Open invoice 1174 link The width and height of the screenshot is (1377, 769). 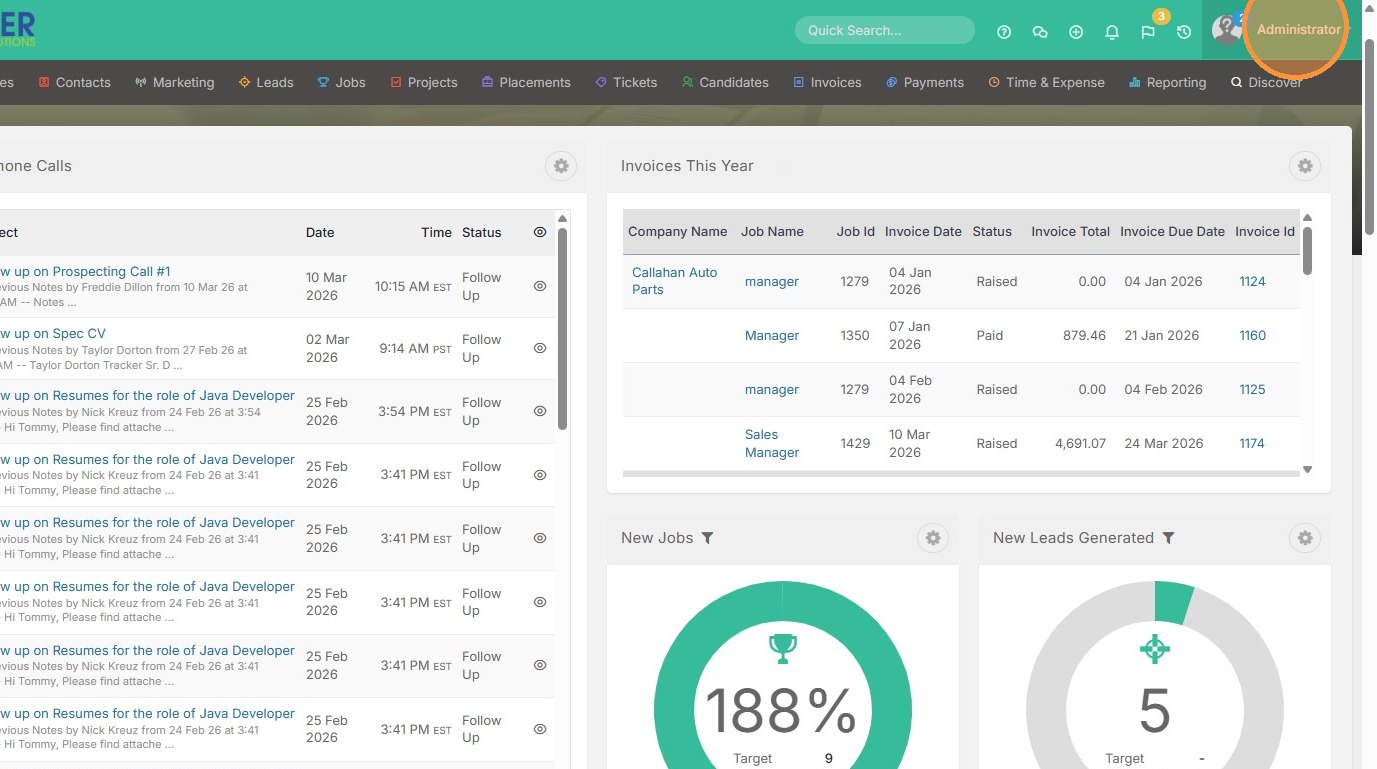coord(1252,443)
